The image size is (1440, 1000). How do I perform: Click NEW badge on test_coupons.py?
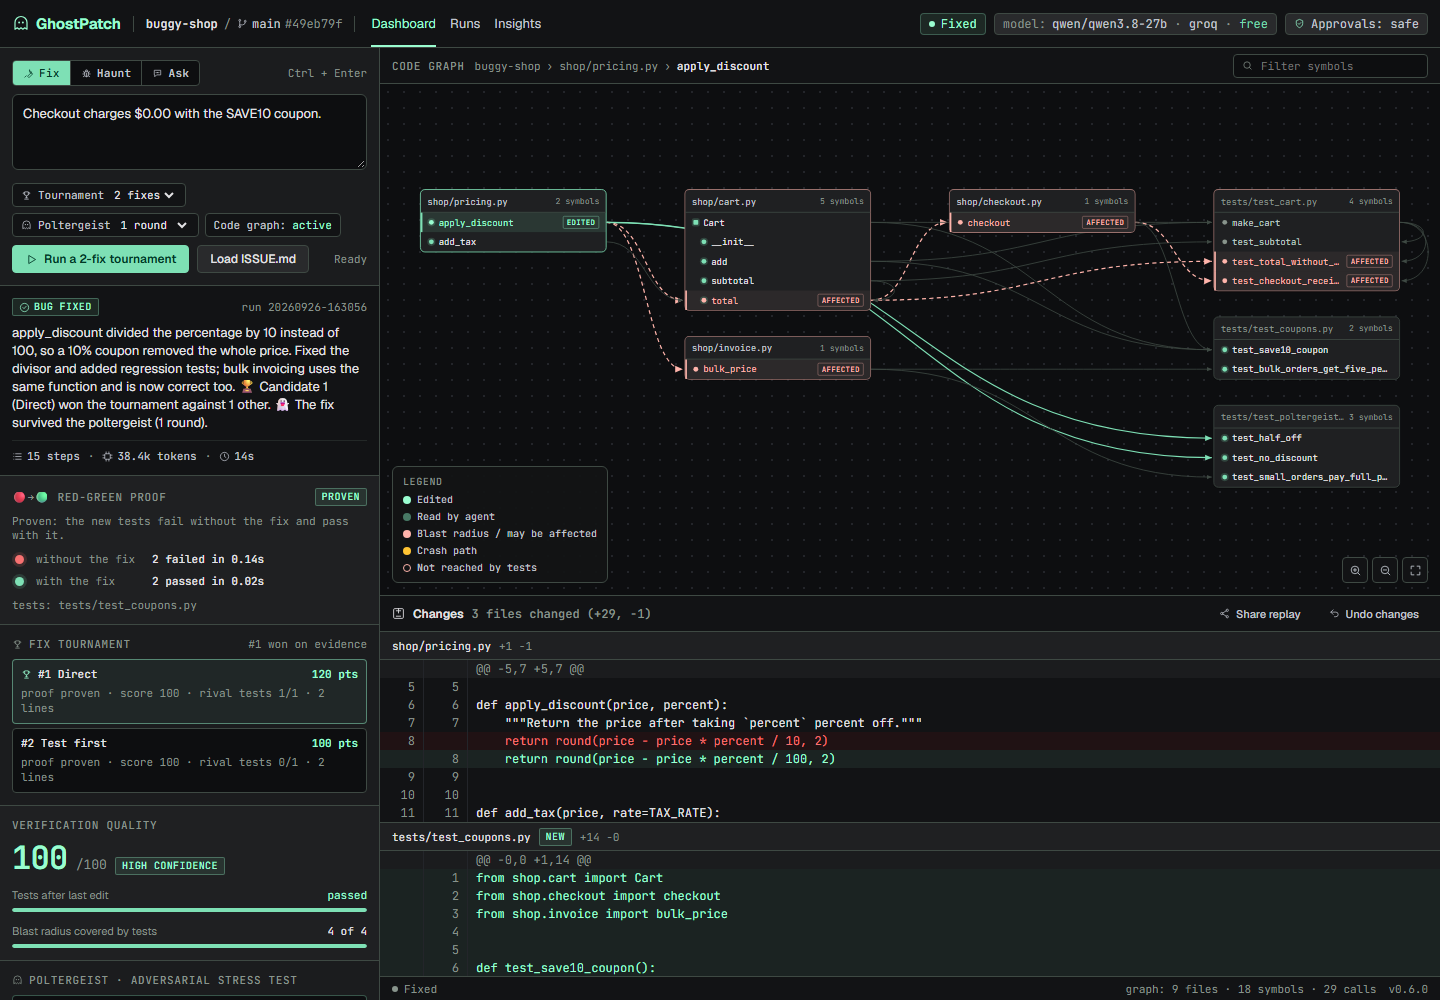point(555,837)
